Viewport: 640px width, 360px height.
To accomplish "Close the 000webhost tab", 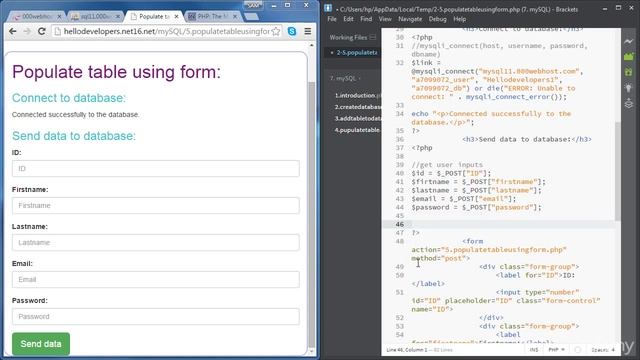I will (59, 17).
